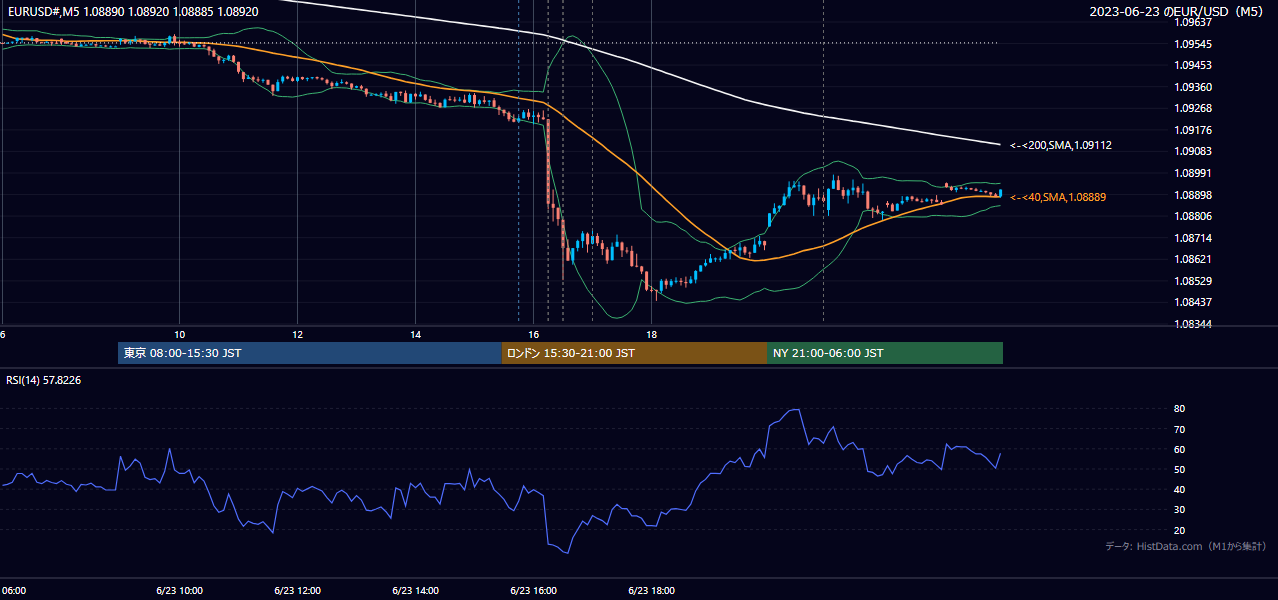Click the 6/23 12:00 bottom time label
Image resolution: width=1278 pixels, height=600 pixels.
click(298, 590)
